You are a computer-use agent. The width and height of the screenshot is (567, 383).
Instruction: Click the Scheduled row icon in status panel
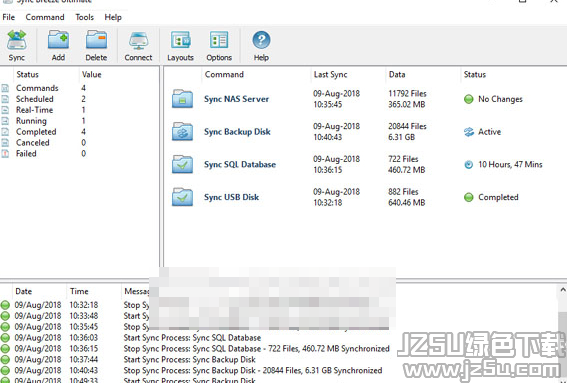click(x=5, y=99)
